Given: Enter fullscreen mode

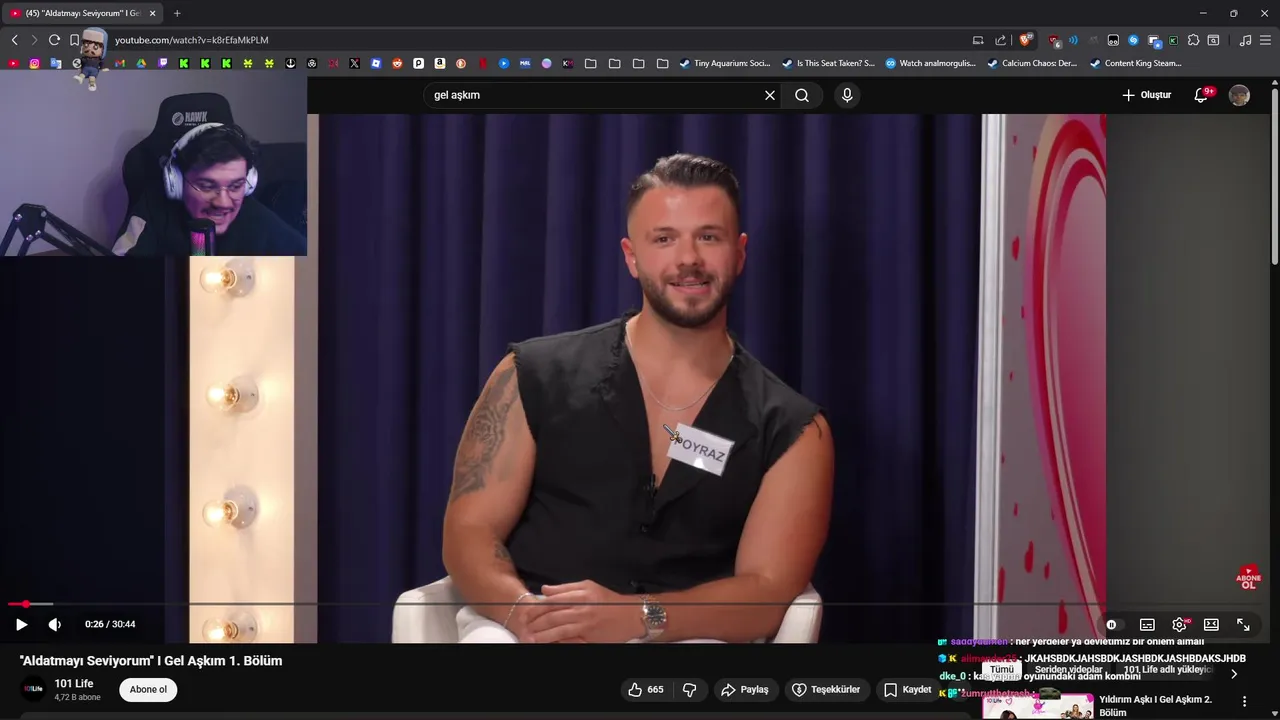Looking at the screenshot, I should click(1243, 624).
